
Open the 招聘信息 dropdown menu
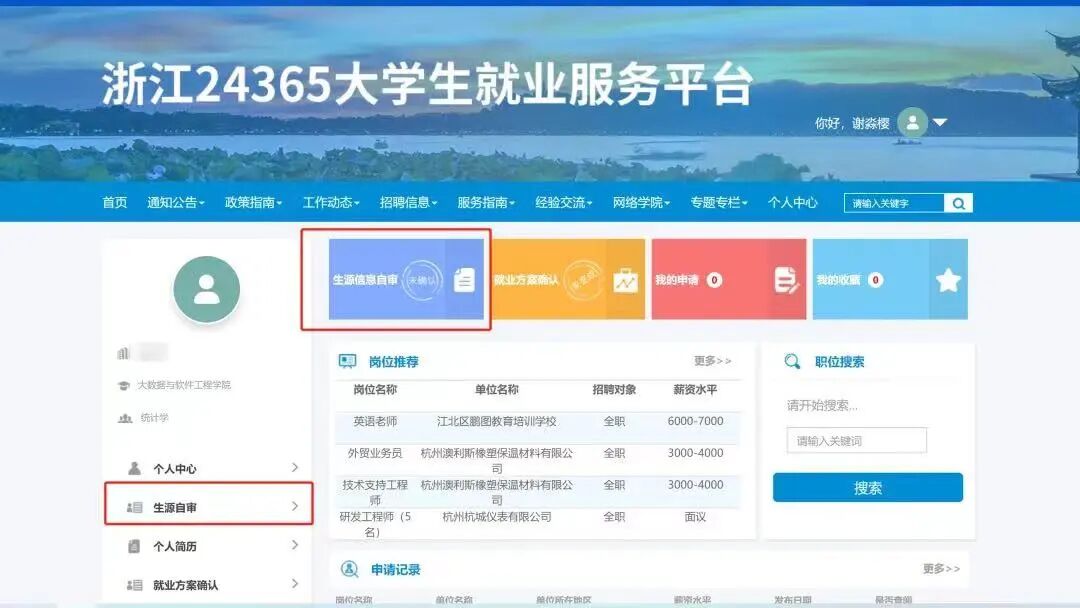406,202
